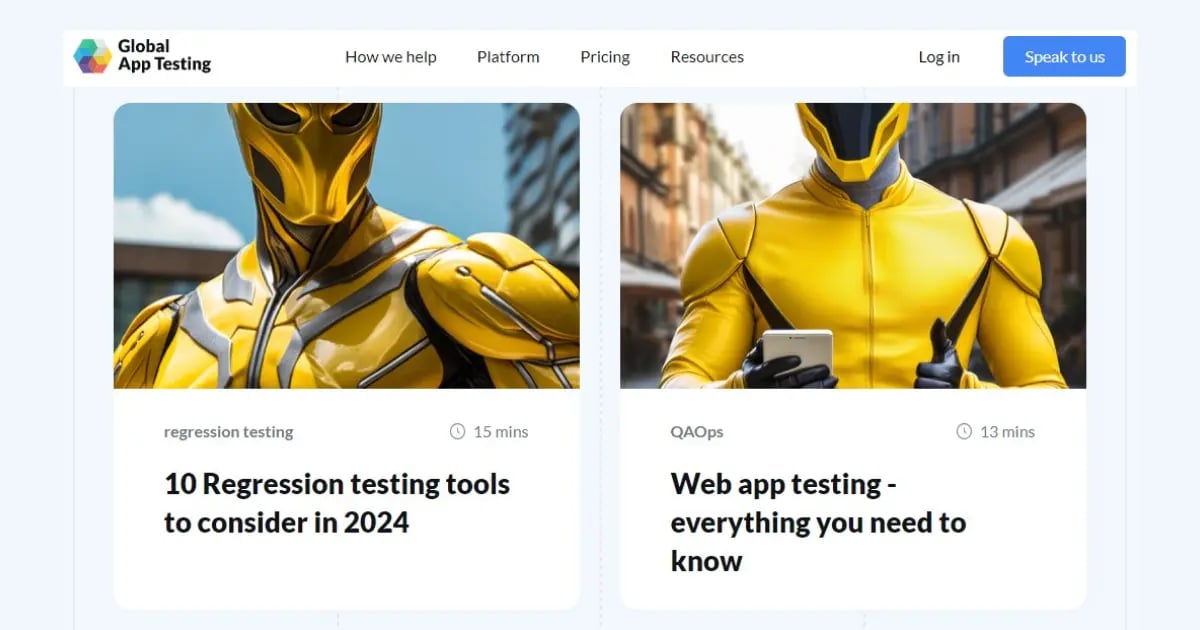Click the Global App Testing logo text

pyautogui.click(x=164, y=56)
